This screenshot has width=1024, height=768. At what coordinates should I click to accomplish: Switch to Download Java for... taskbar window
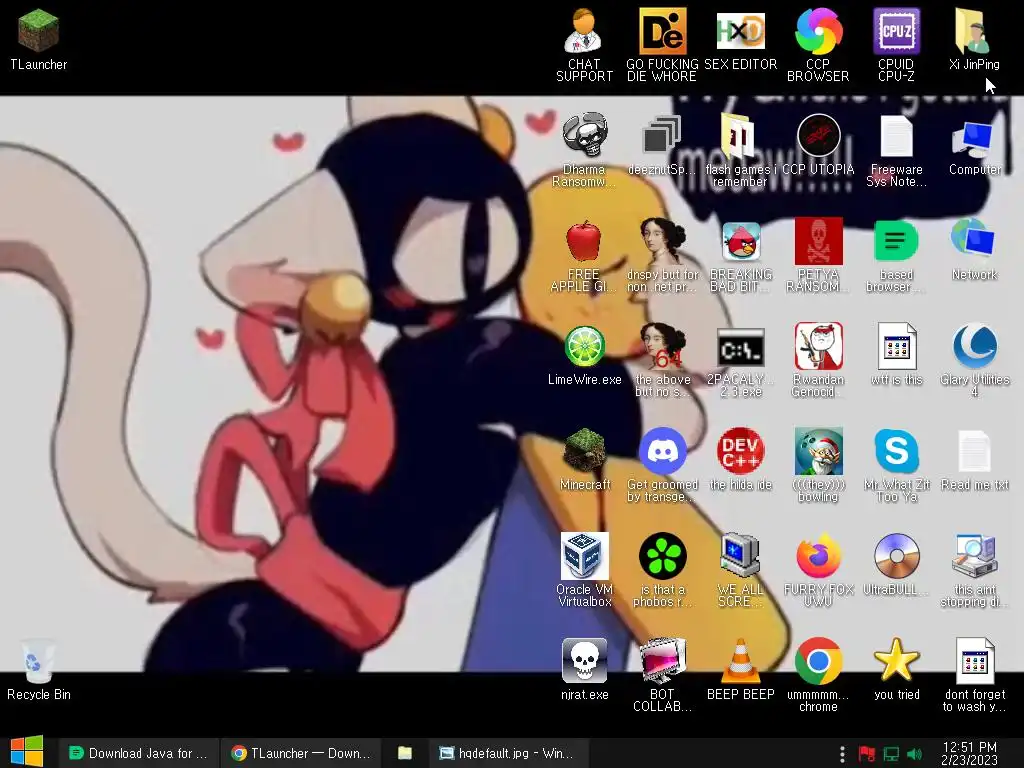tap(138, 753)
